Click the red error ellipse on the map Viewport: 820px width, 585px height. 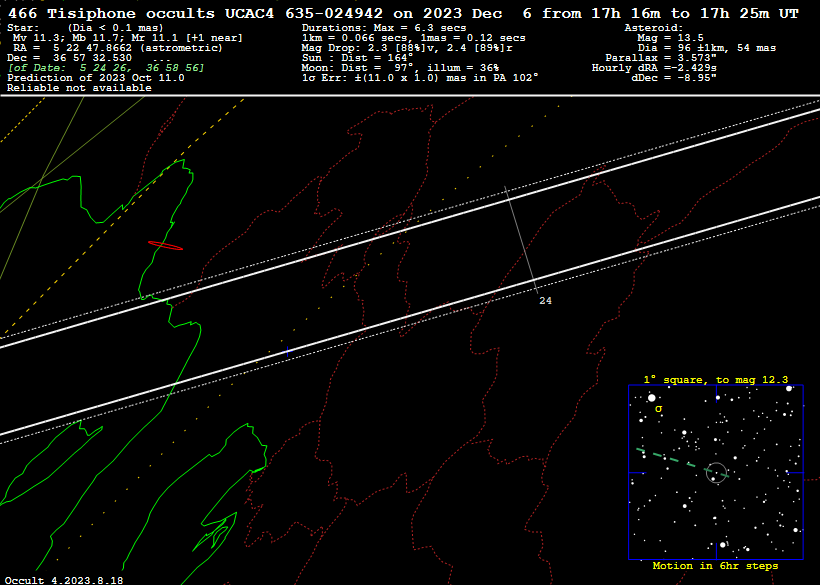pos(166,245)
